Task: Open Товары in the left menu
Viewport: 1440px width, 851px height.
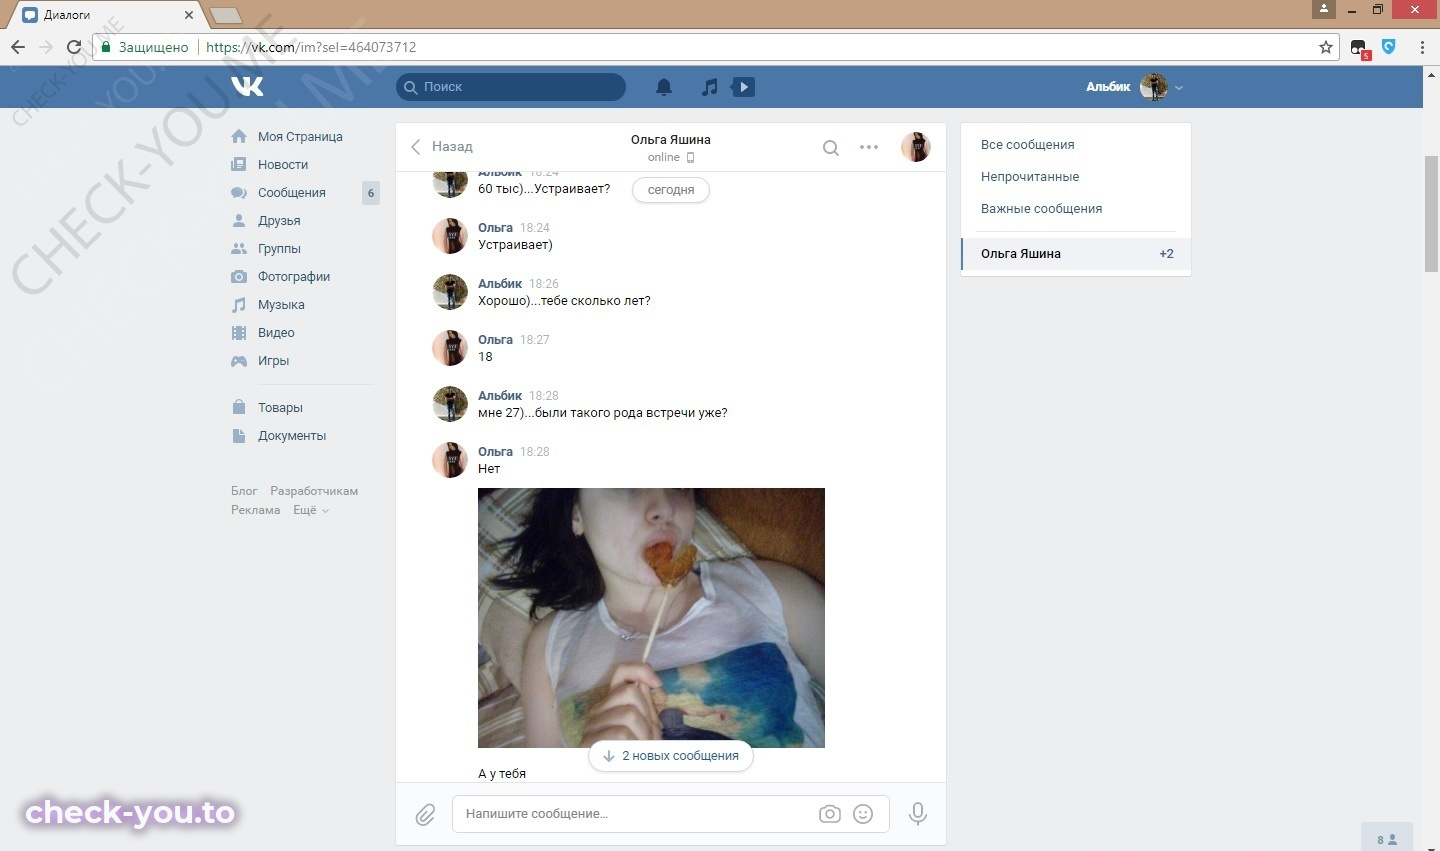Action: pos(280,408)
